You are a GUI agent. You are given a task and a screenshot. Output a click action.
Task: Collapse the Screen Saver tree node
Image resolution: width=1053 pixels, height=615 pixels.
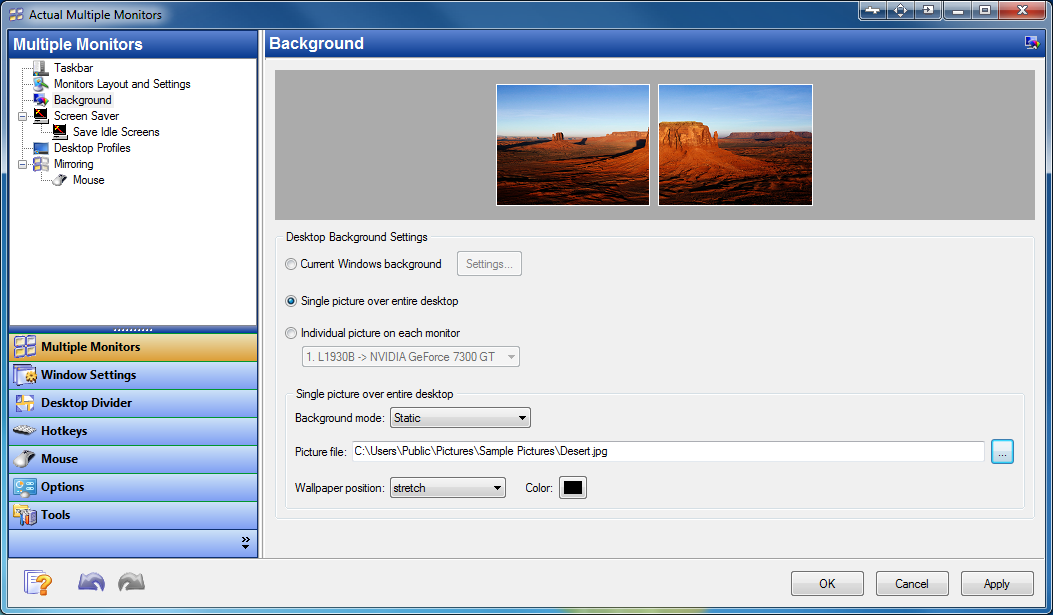point(23,116)
